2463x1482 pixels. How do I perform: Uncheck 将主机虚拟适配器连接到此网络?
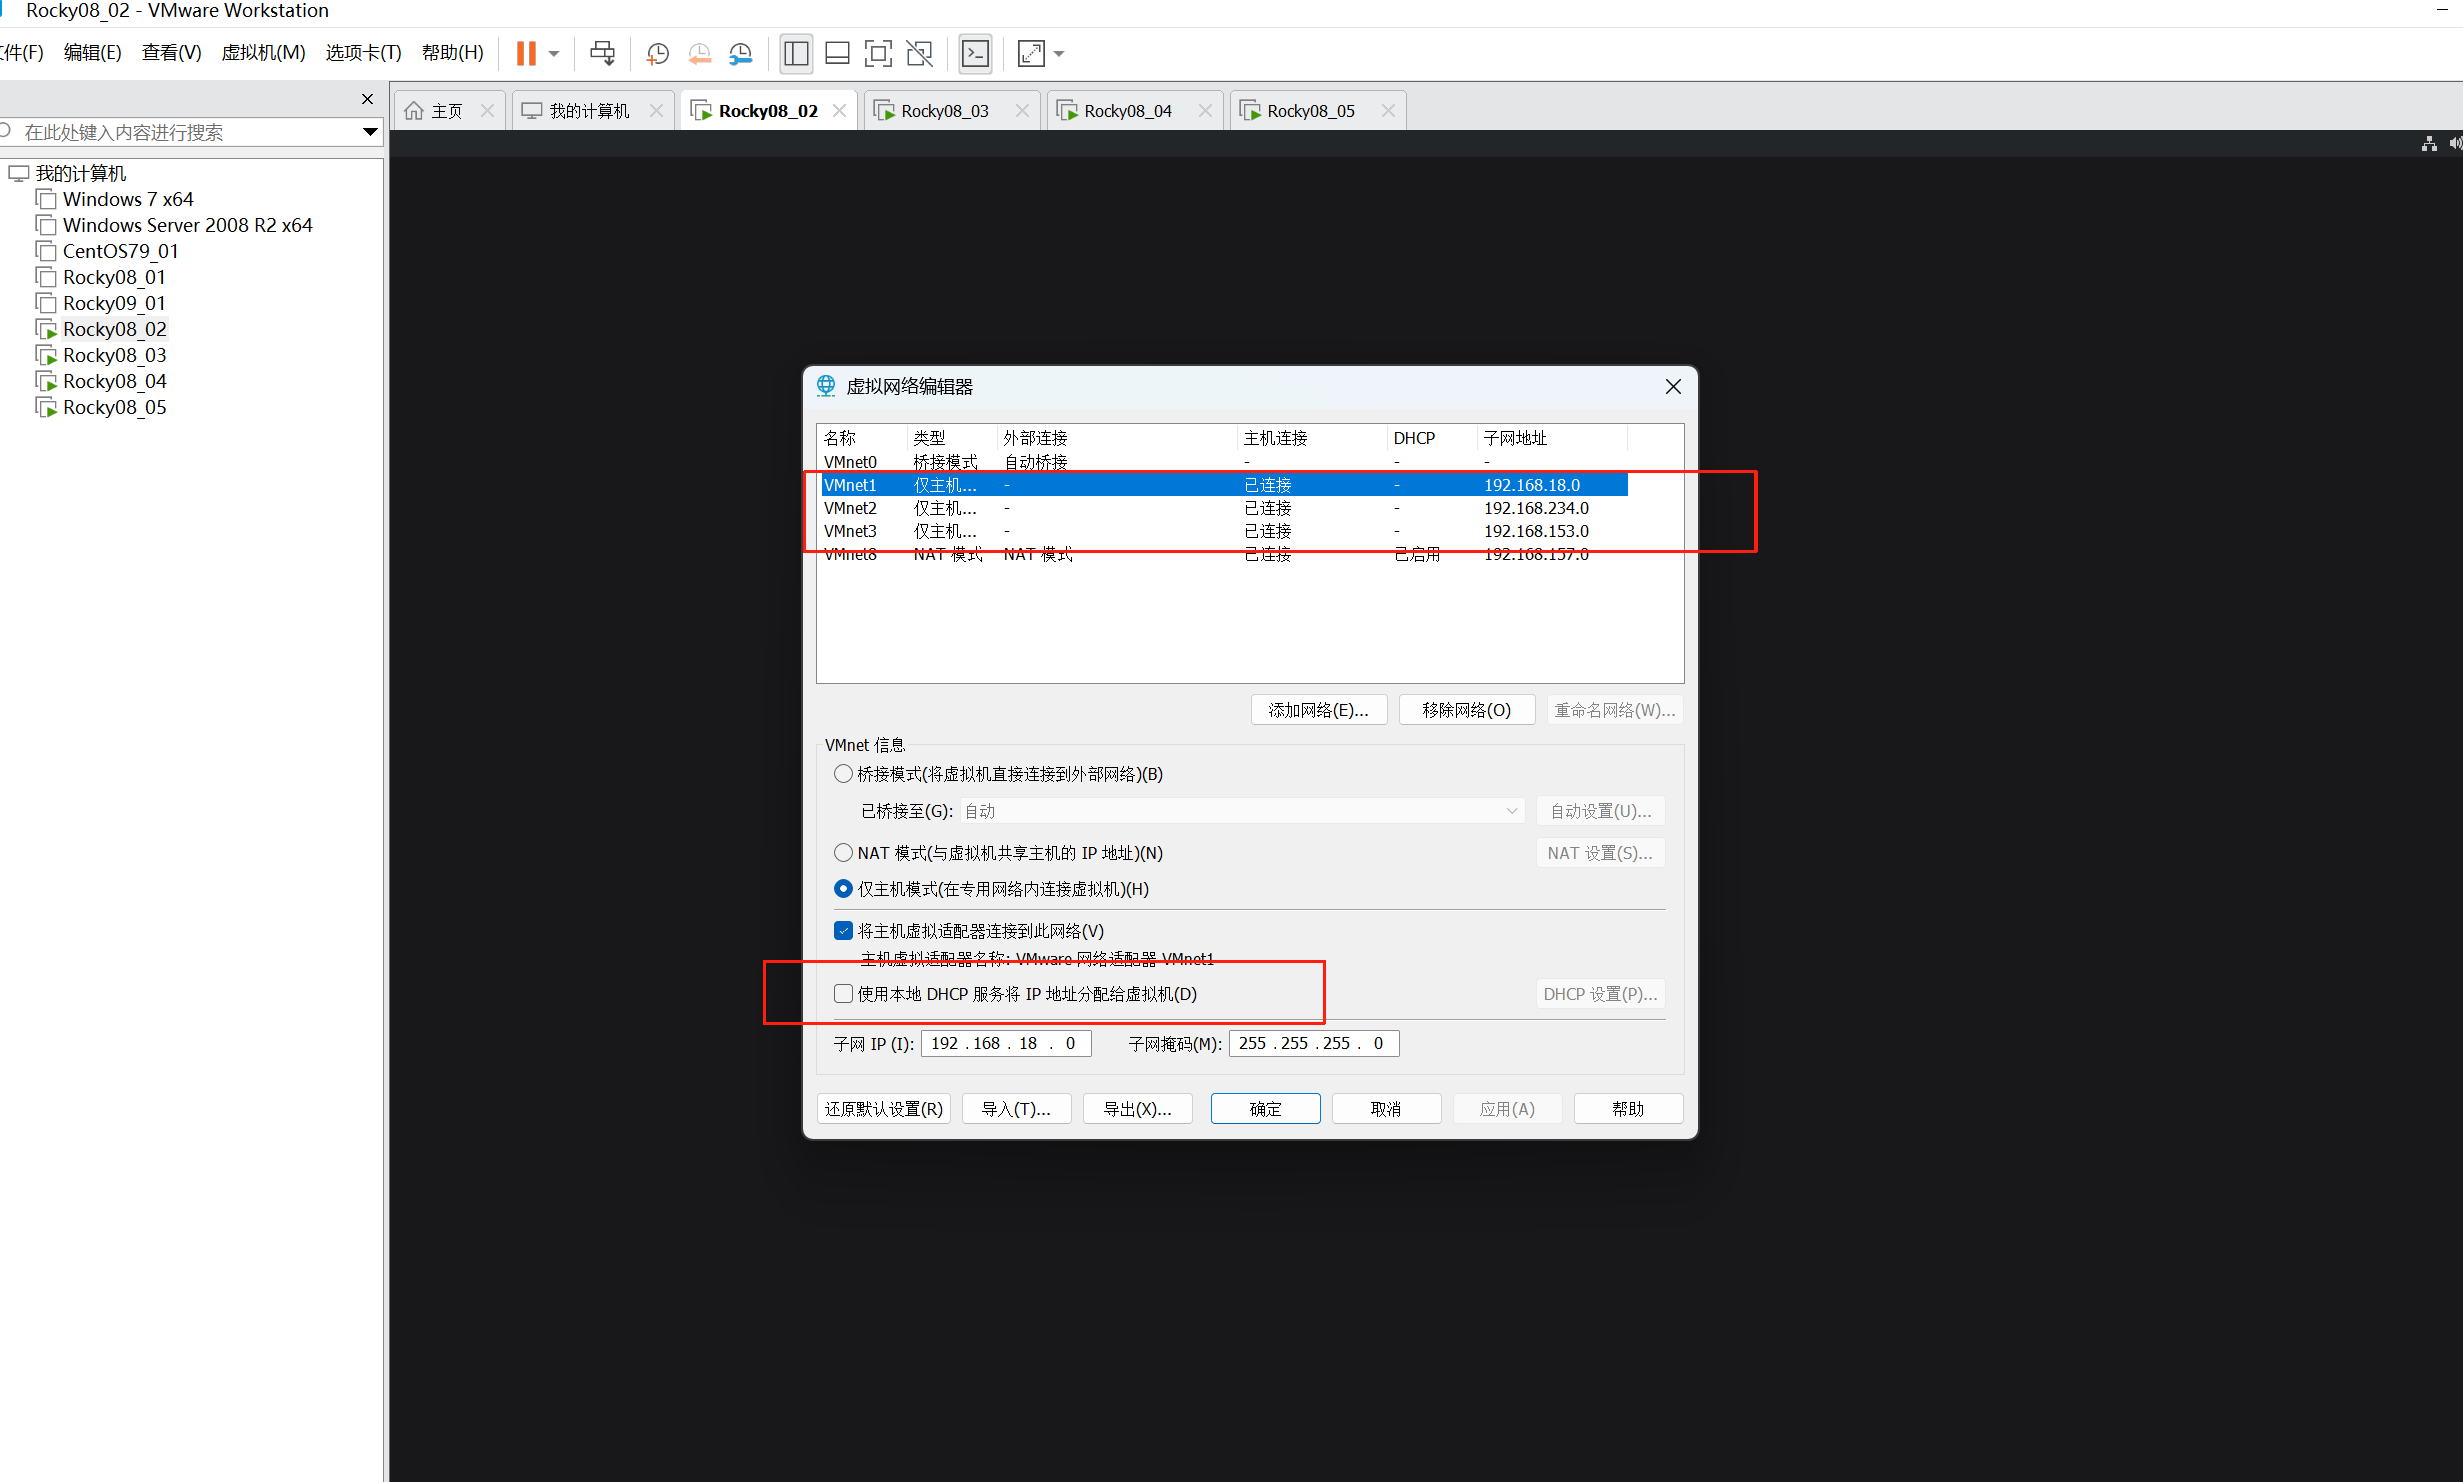(843, 931)
